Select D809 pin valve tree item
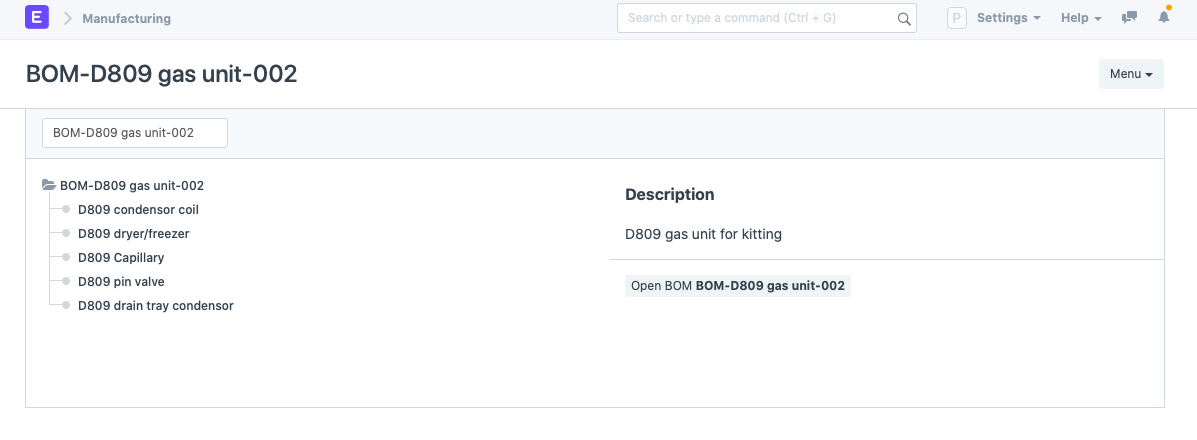The image size is (1197, 440). pos(121,282)
